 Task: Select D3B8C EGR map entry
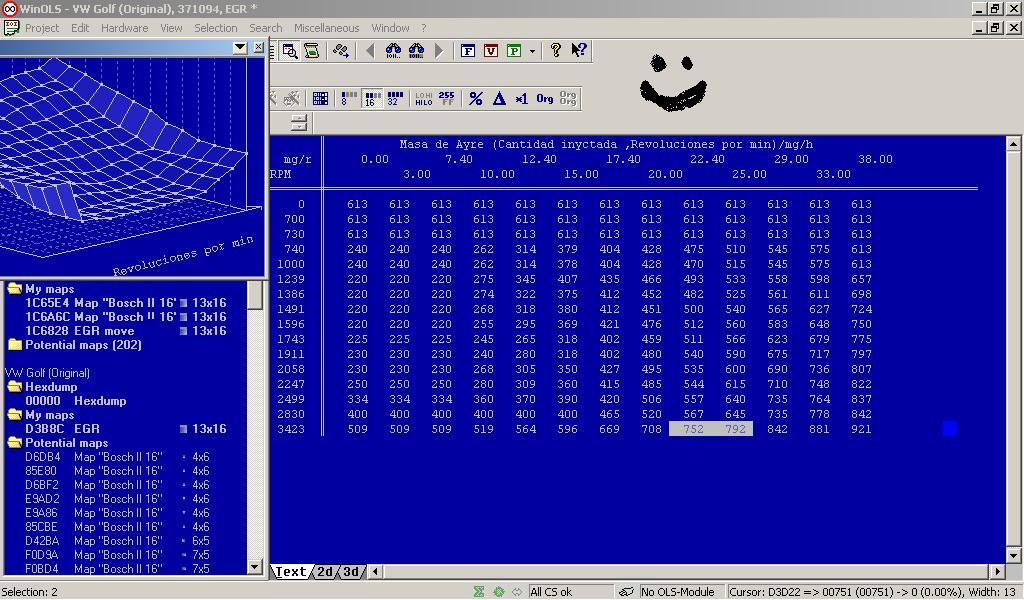click(62, 429)
